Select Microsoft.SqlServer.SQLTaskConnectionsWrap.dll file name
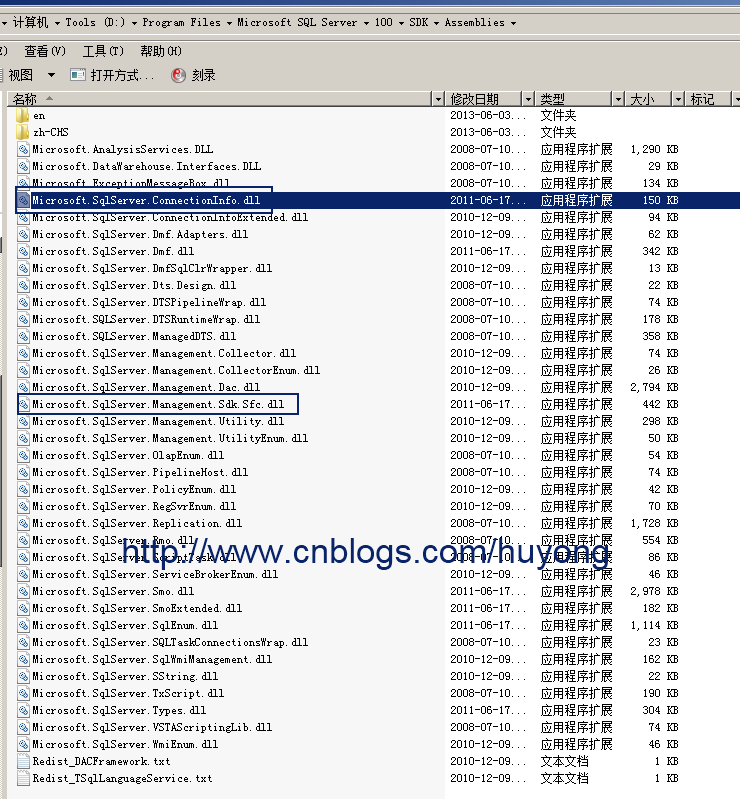The width and height of the screenshot is (740, 799). (x=170, y=642)
